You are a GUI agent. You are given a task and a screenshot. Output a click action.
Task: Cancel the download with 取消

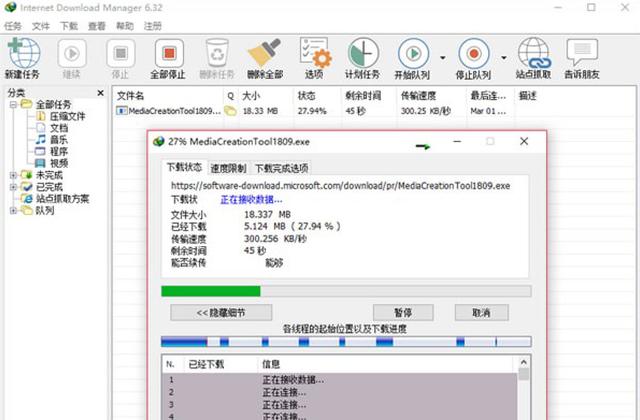[x=482, y=313]
